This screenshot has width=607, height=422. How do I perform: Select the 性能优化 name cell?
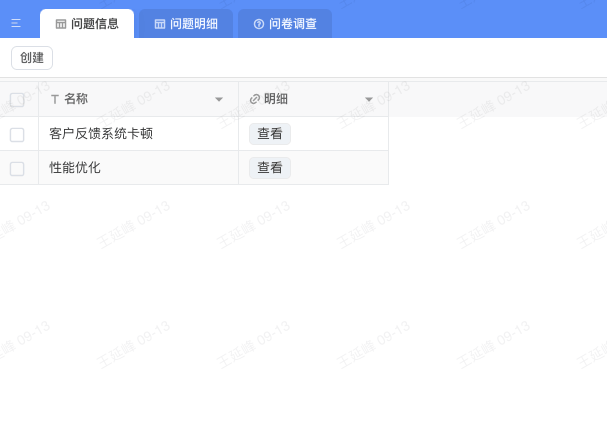point(76,168)
